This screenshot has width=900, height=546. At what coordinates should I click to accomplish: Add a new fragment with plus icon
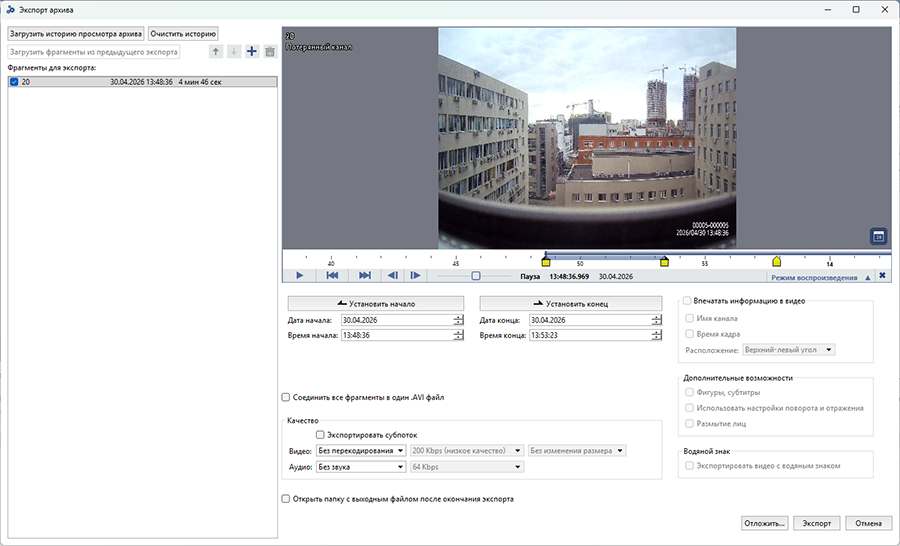[x=251, y=52]
